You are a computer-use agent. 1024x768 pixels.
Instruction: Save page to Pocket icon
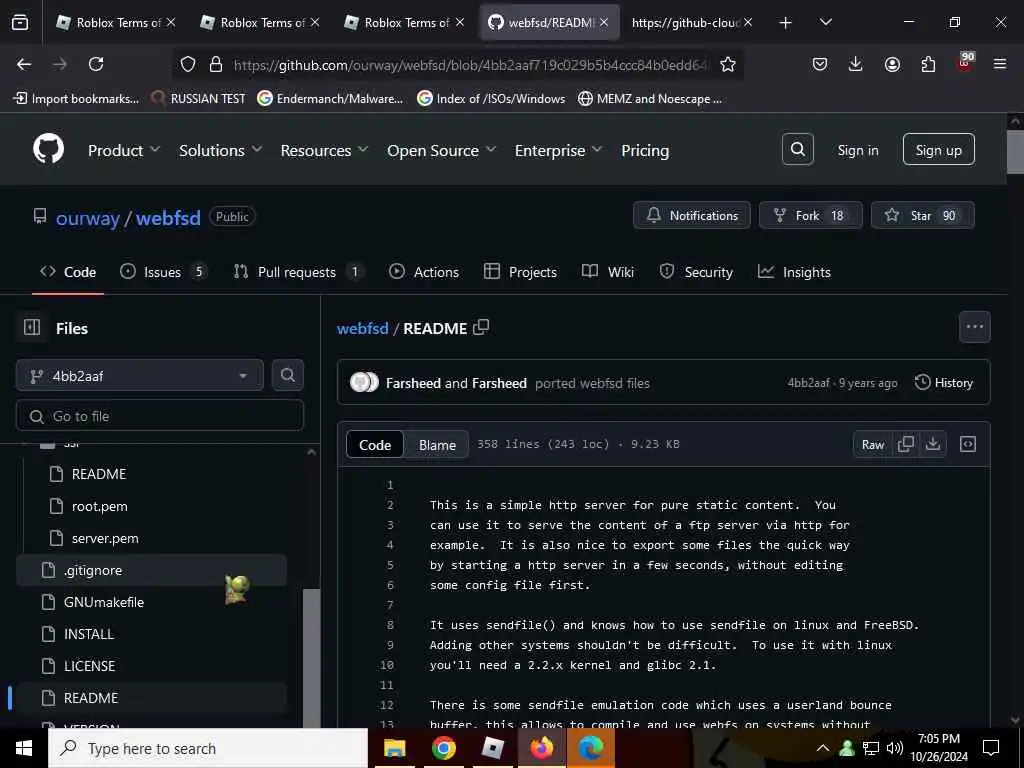tap(820, 64)
